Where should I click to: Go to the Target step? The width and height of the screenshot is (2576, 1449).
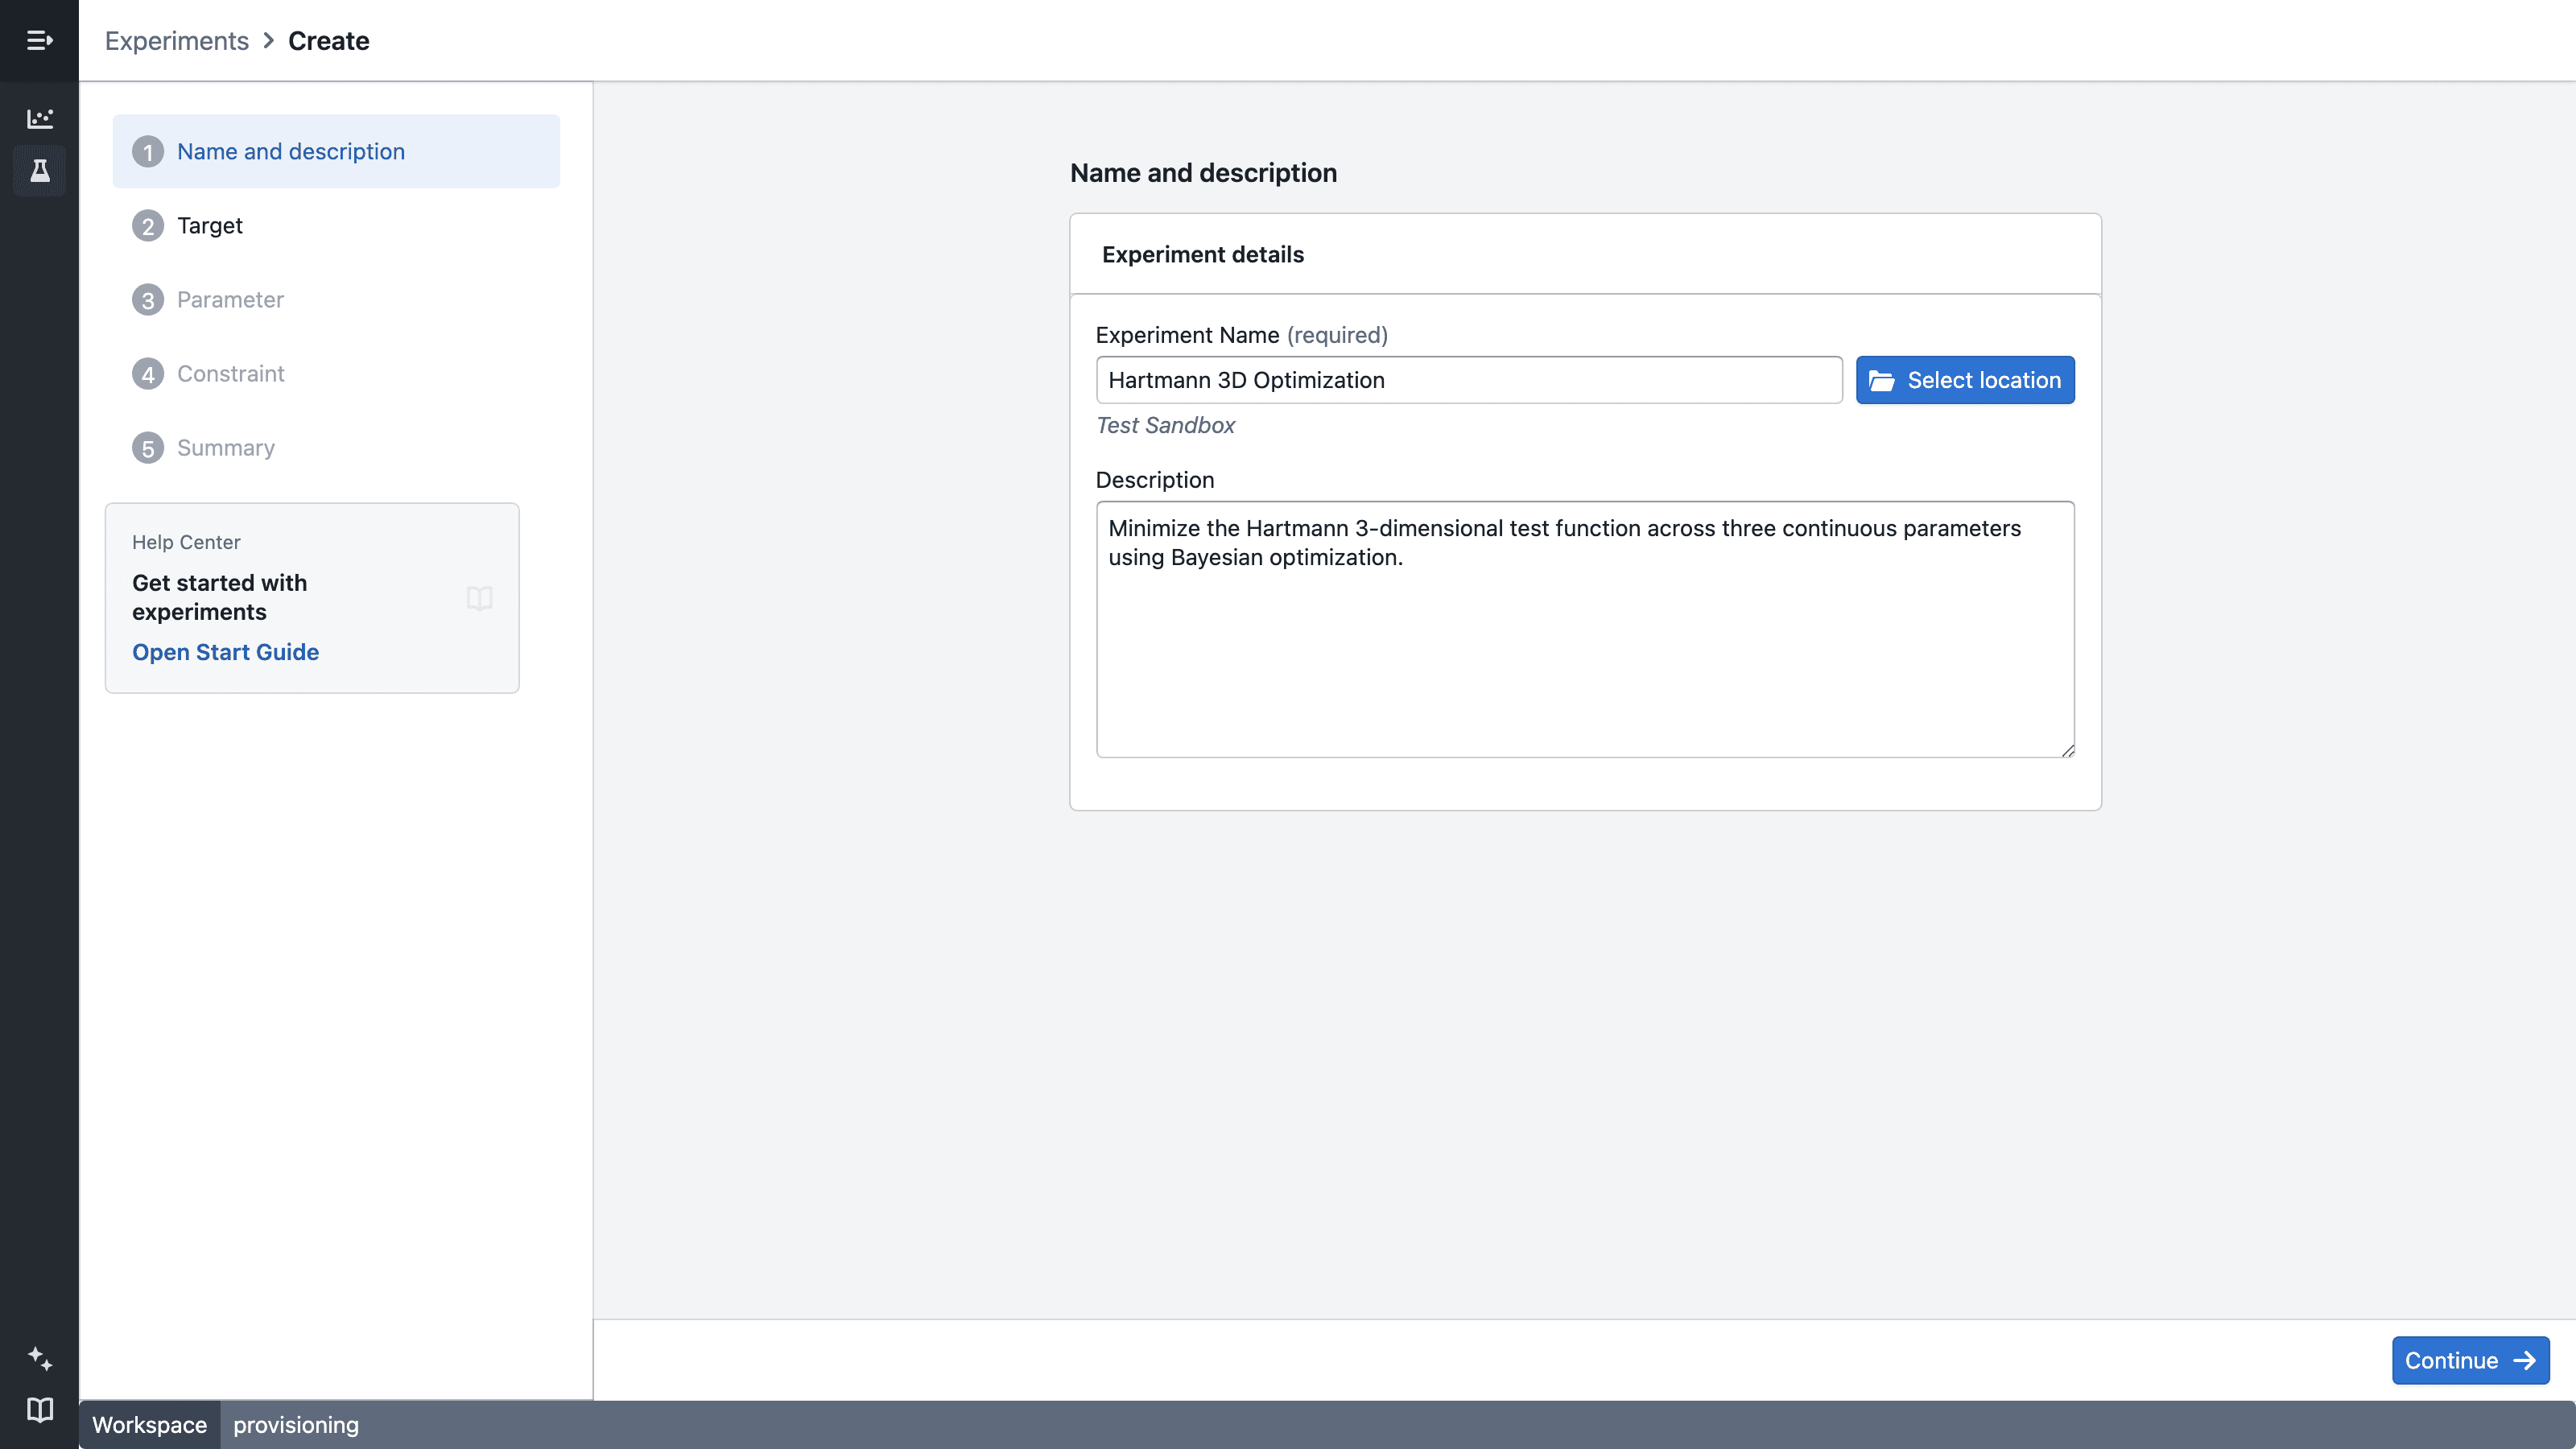[x=336, y=225]
